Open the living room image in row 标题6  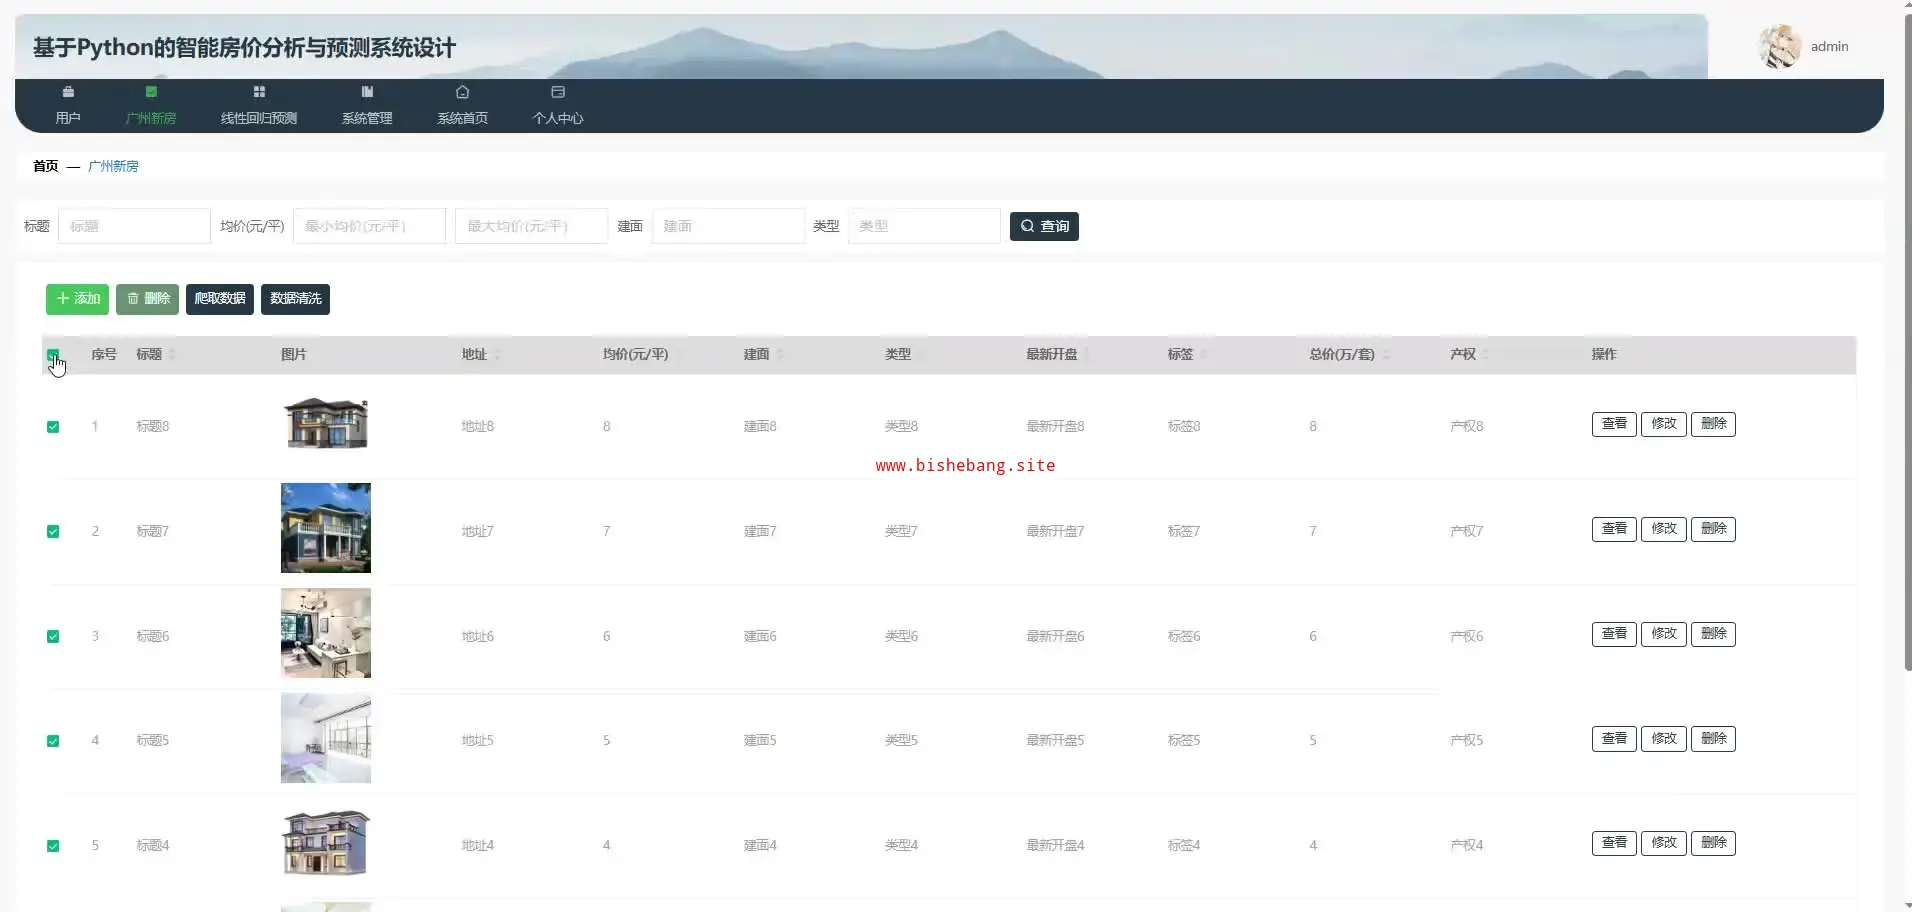click(x=326, y=633)
